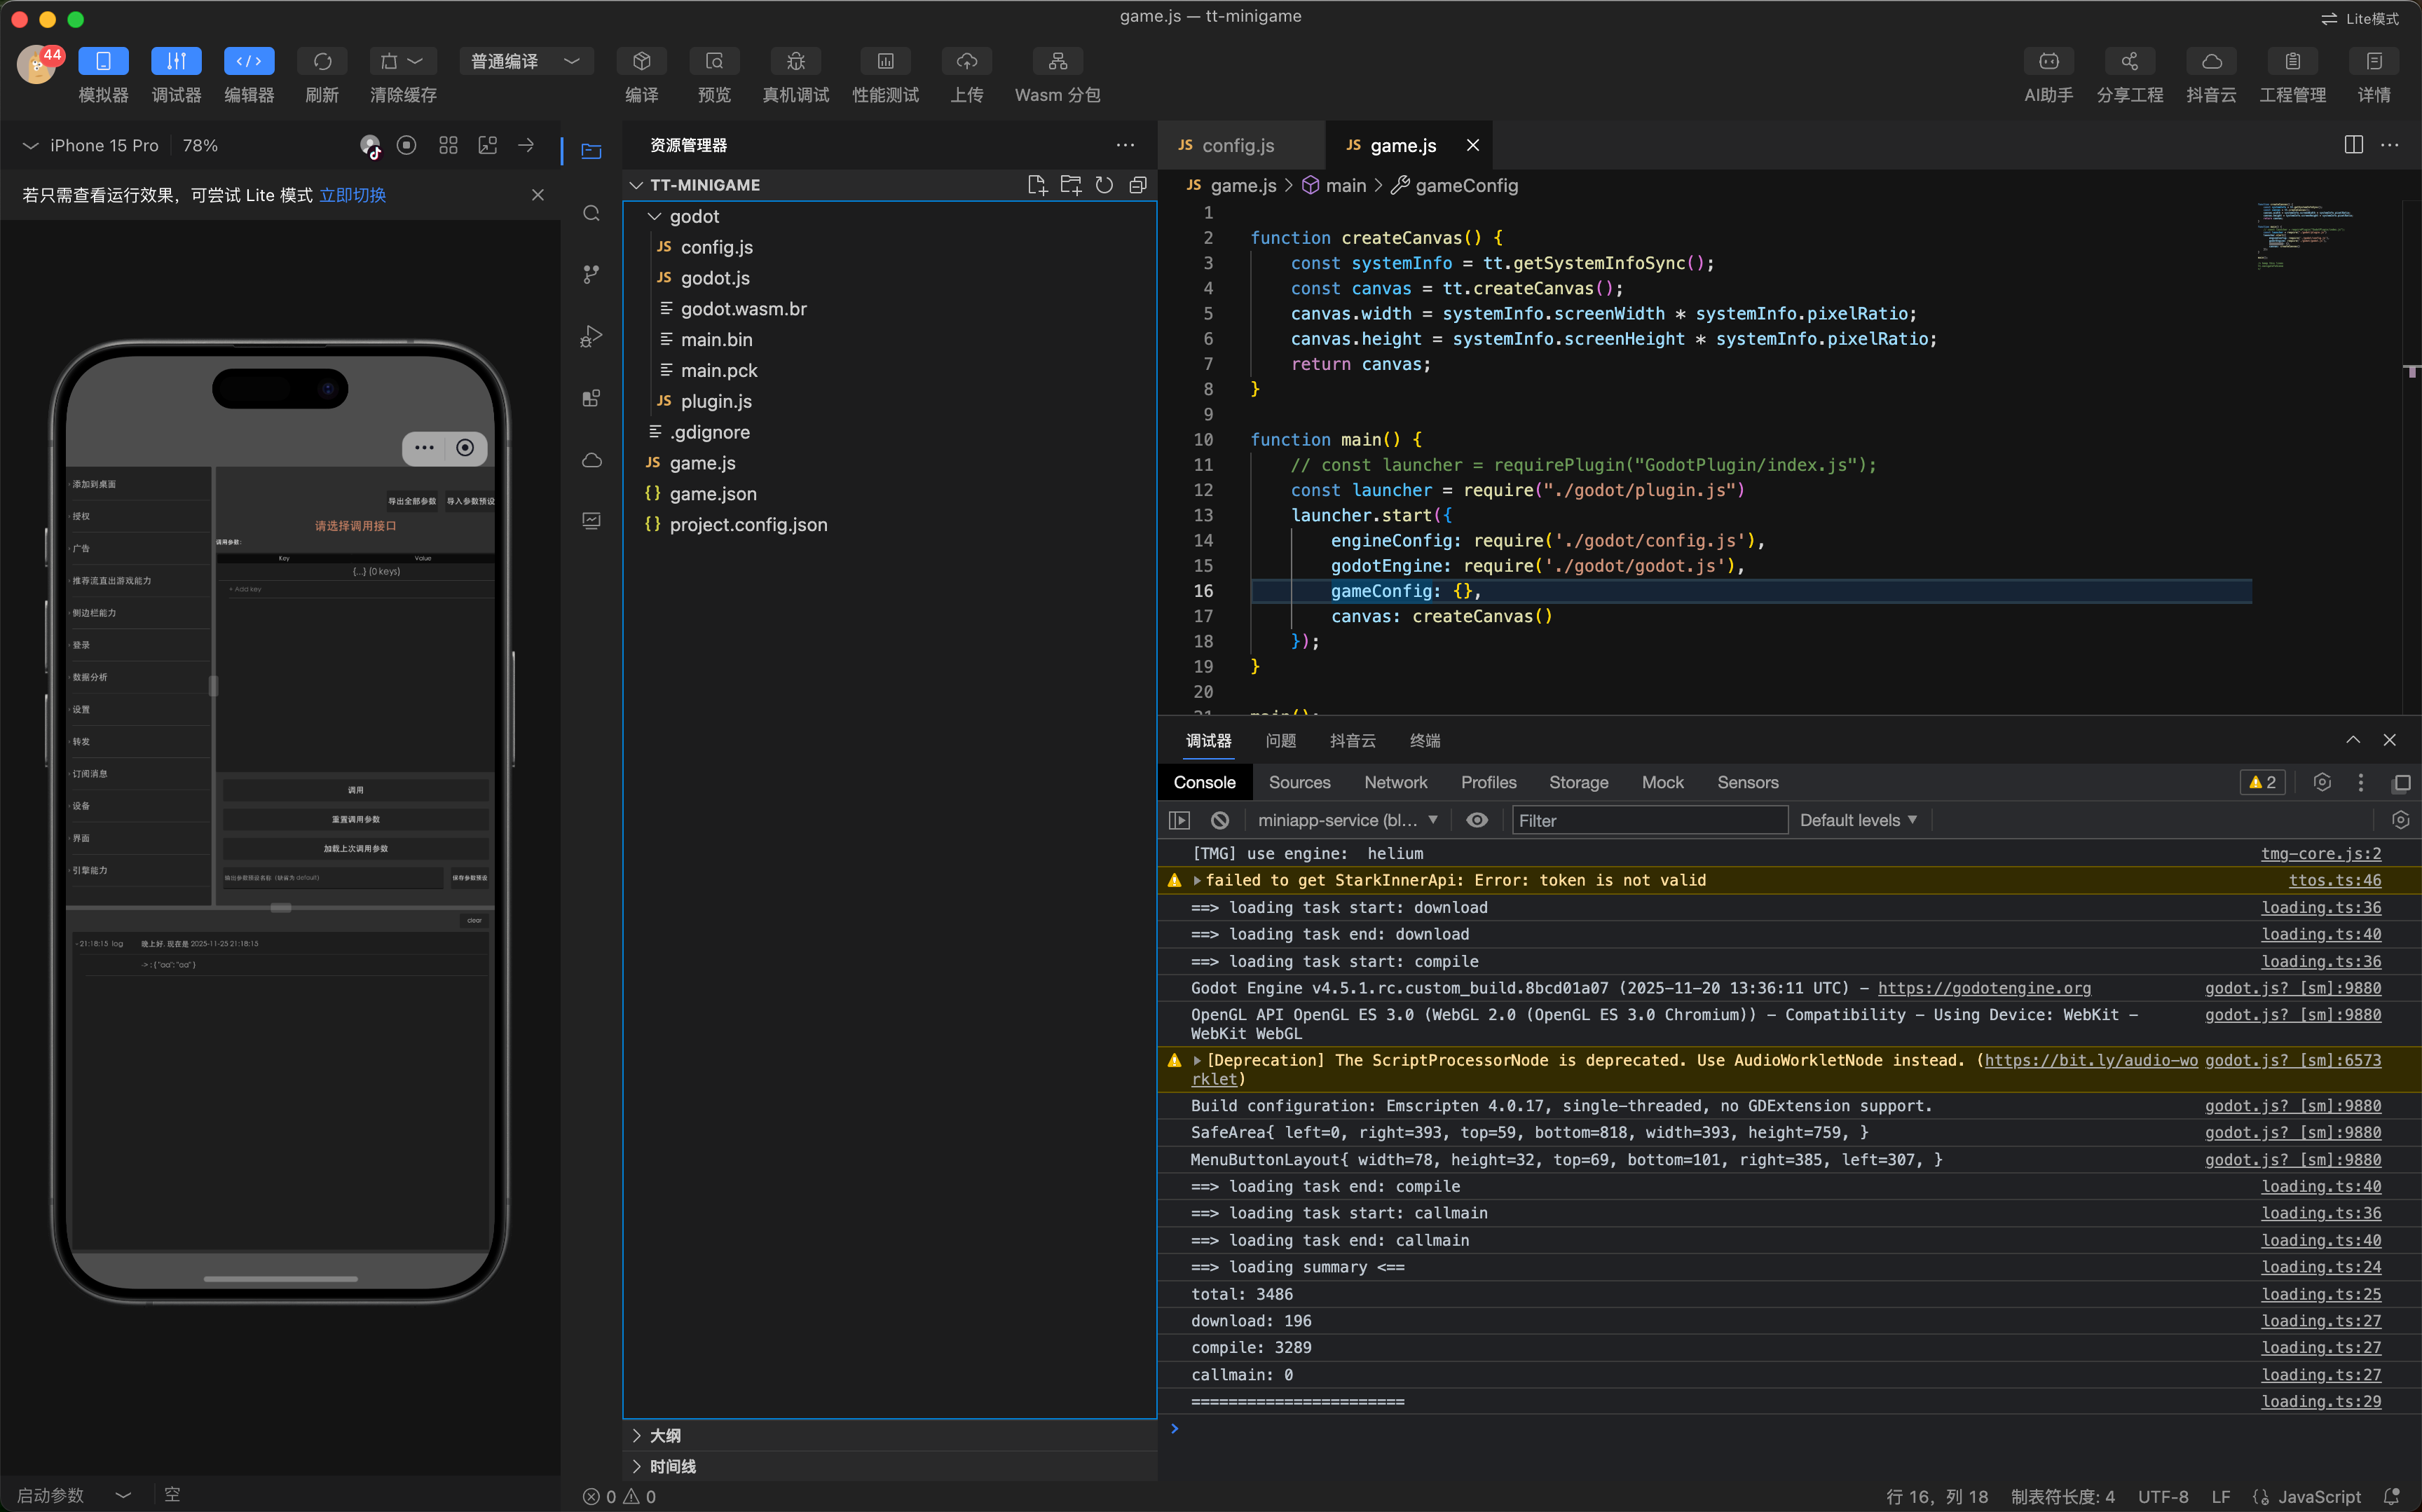Open source control icon in sidebar
The image size is (2422, 1512).
click(x=591, y=274)
